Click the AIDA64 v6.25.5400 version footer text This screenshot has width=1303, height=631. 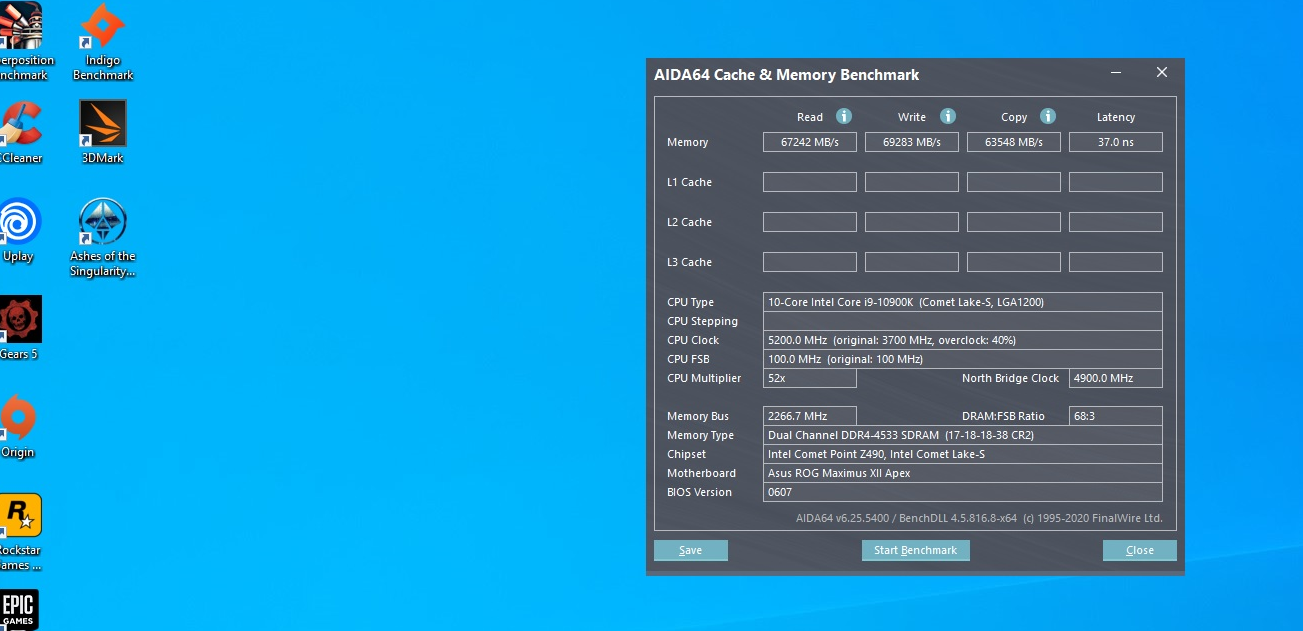pos(979,518)
